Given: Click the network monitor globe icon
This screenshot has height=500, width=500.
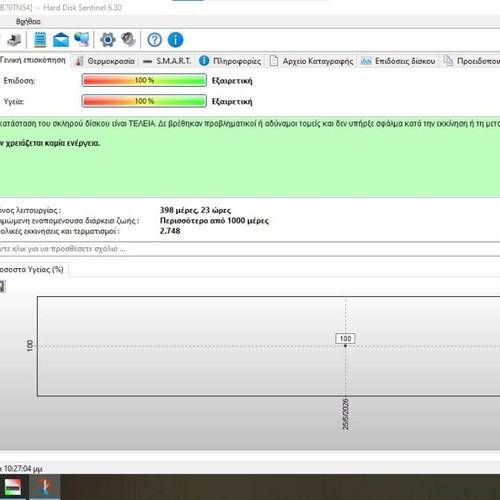Looking at the screenshot, I should (x=82, y=40).
